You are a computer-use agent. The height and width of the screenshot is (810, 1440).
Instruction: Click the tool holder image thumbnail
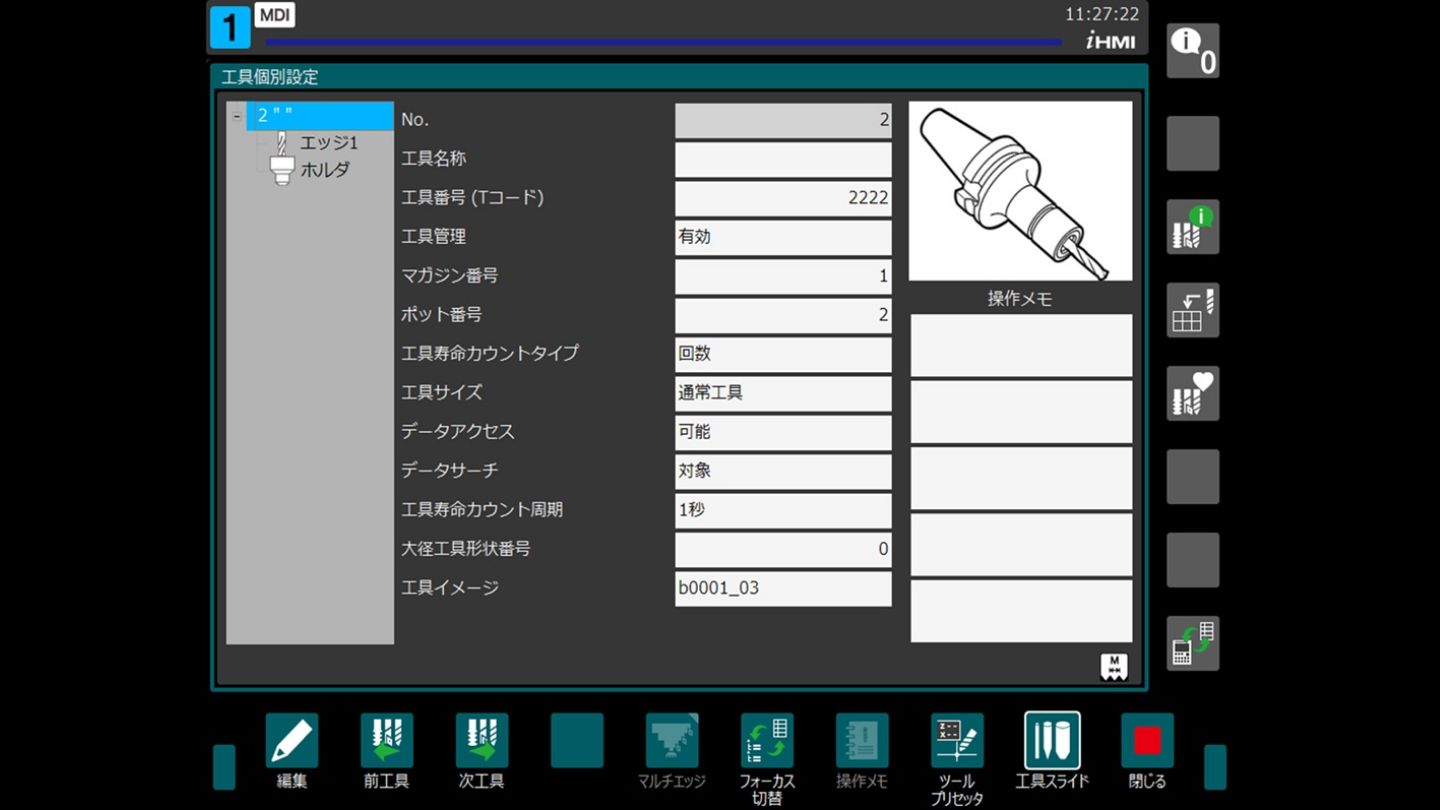(x=1020, y=191)
